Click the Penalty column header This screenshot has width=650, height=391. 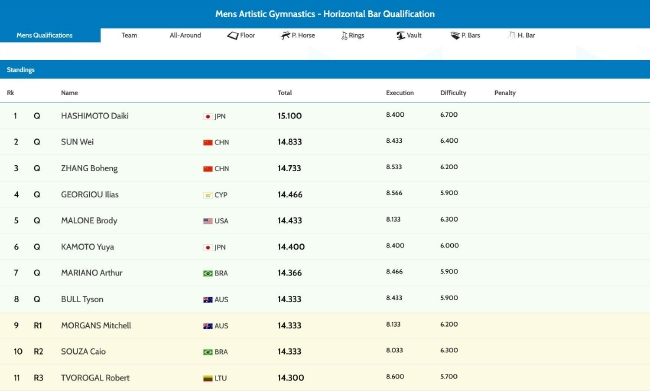[x=505, y=92]
